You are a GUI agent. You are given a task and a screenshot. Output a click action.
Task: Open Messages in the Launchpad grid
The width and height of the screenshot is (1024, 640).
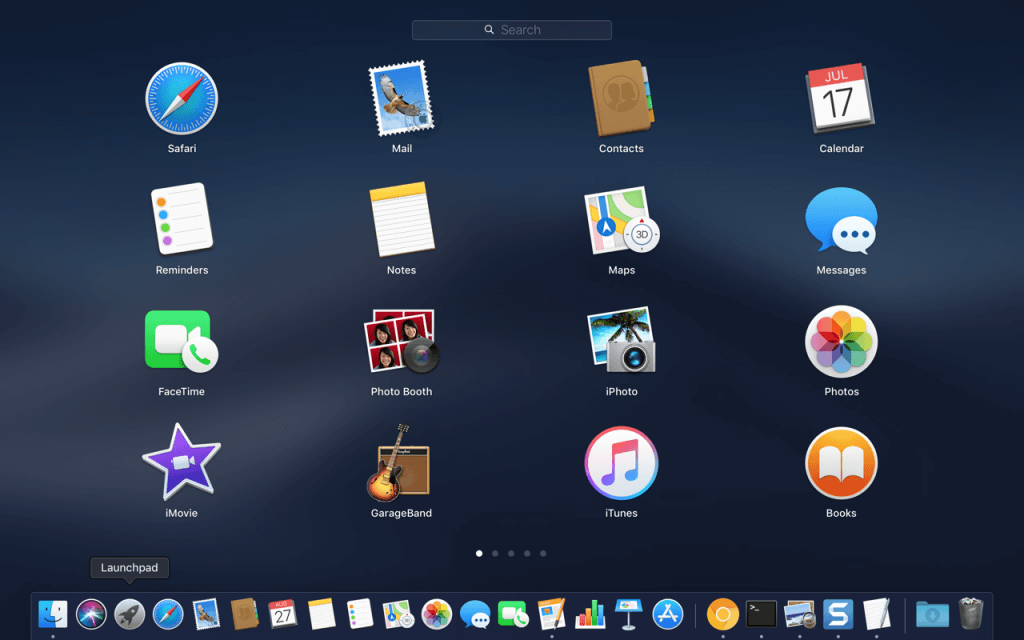[841, 221]
